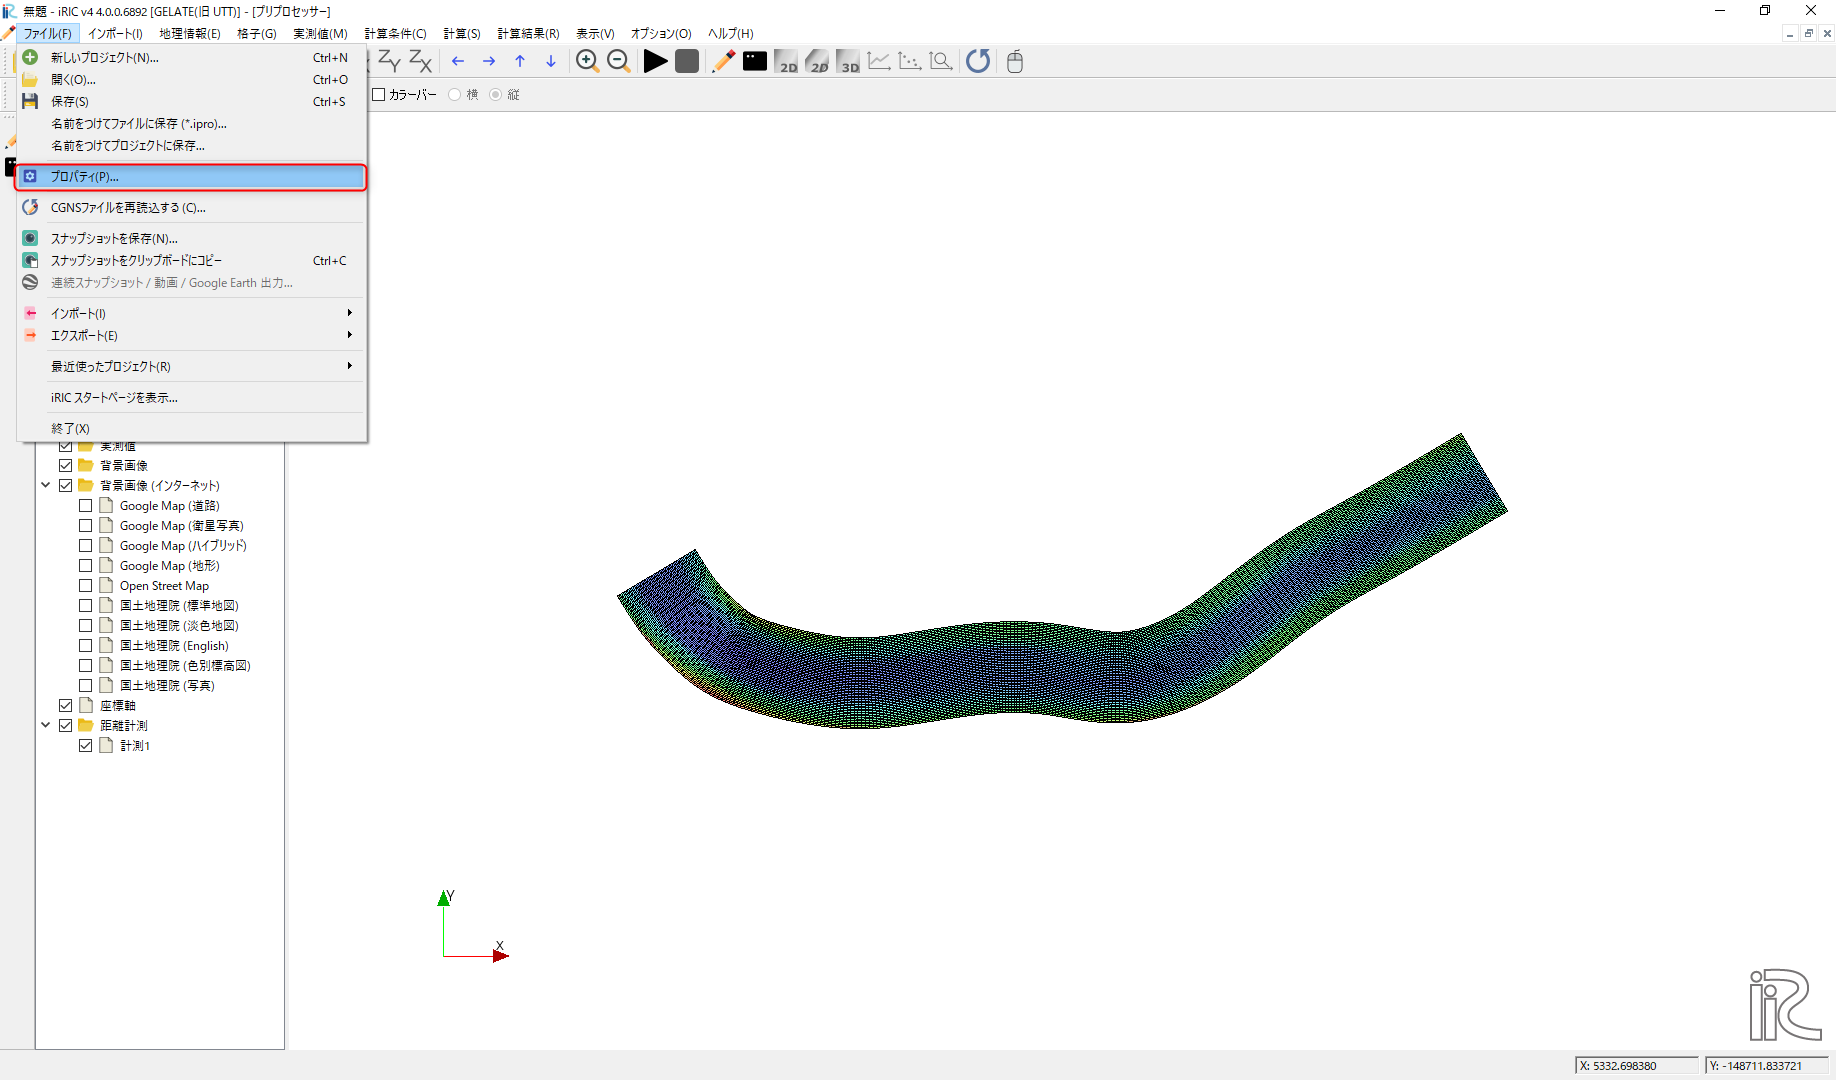This screenshot has height=1080, width=1836.
Task: Expand the インポート(I) submenu in File menu
Action: [x=192, y=313]
